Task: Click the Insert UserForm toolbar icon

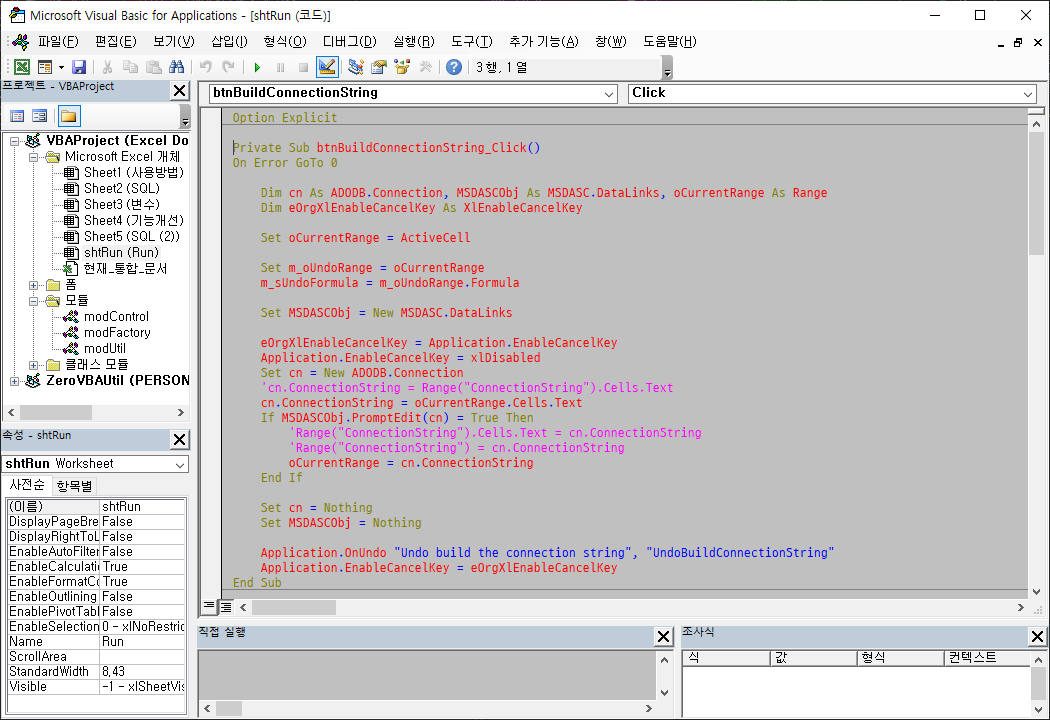Action: tap(45, 67)
